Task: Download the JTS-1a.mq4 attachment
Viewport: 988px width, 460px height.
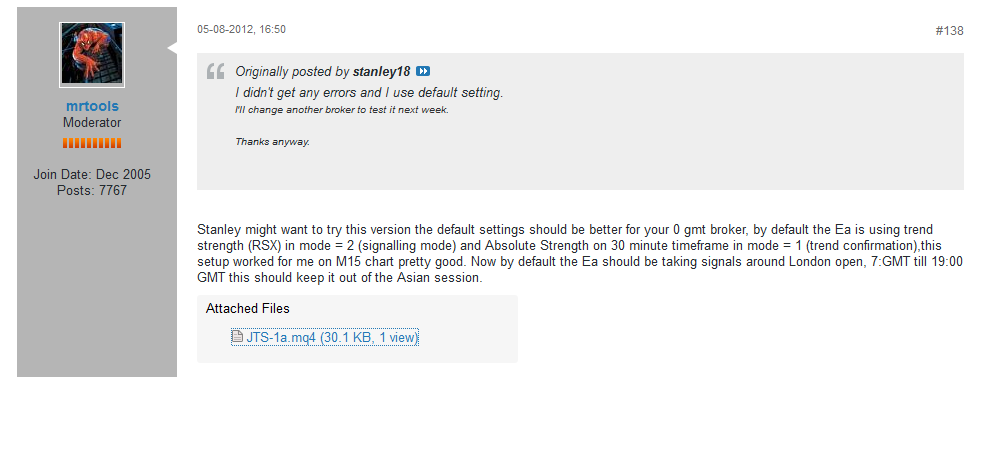Action: click(332, 338)
